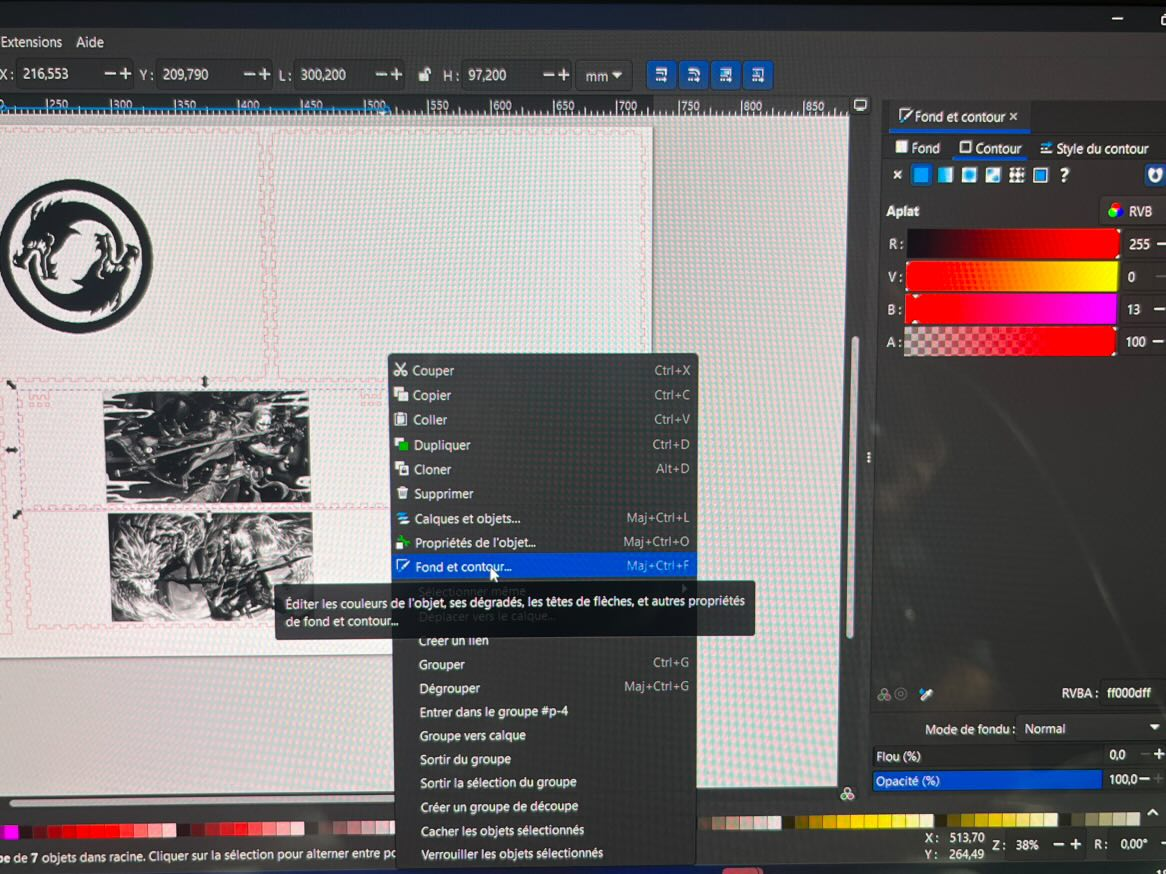The width and height of the screenshot is (1166, 874).
Task: Open the panel handle three-dot menu
Action: [869, 457]
